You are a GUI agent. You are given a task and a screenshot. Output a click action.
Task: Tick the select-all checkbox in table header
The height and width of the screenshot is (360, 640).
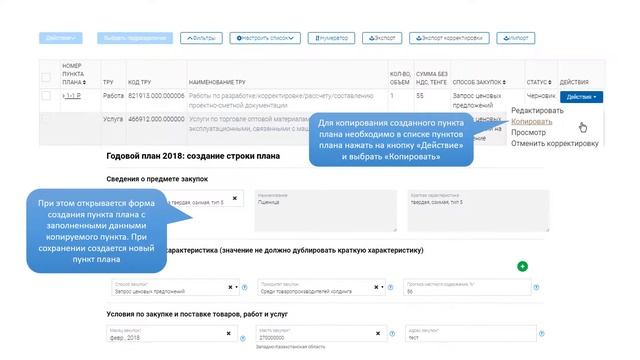46,77
